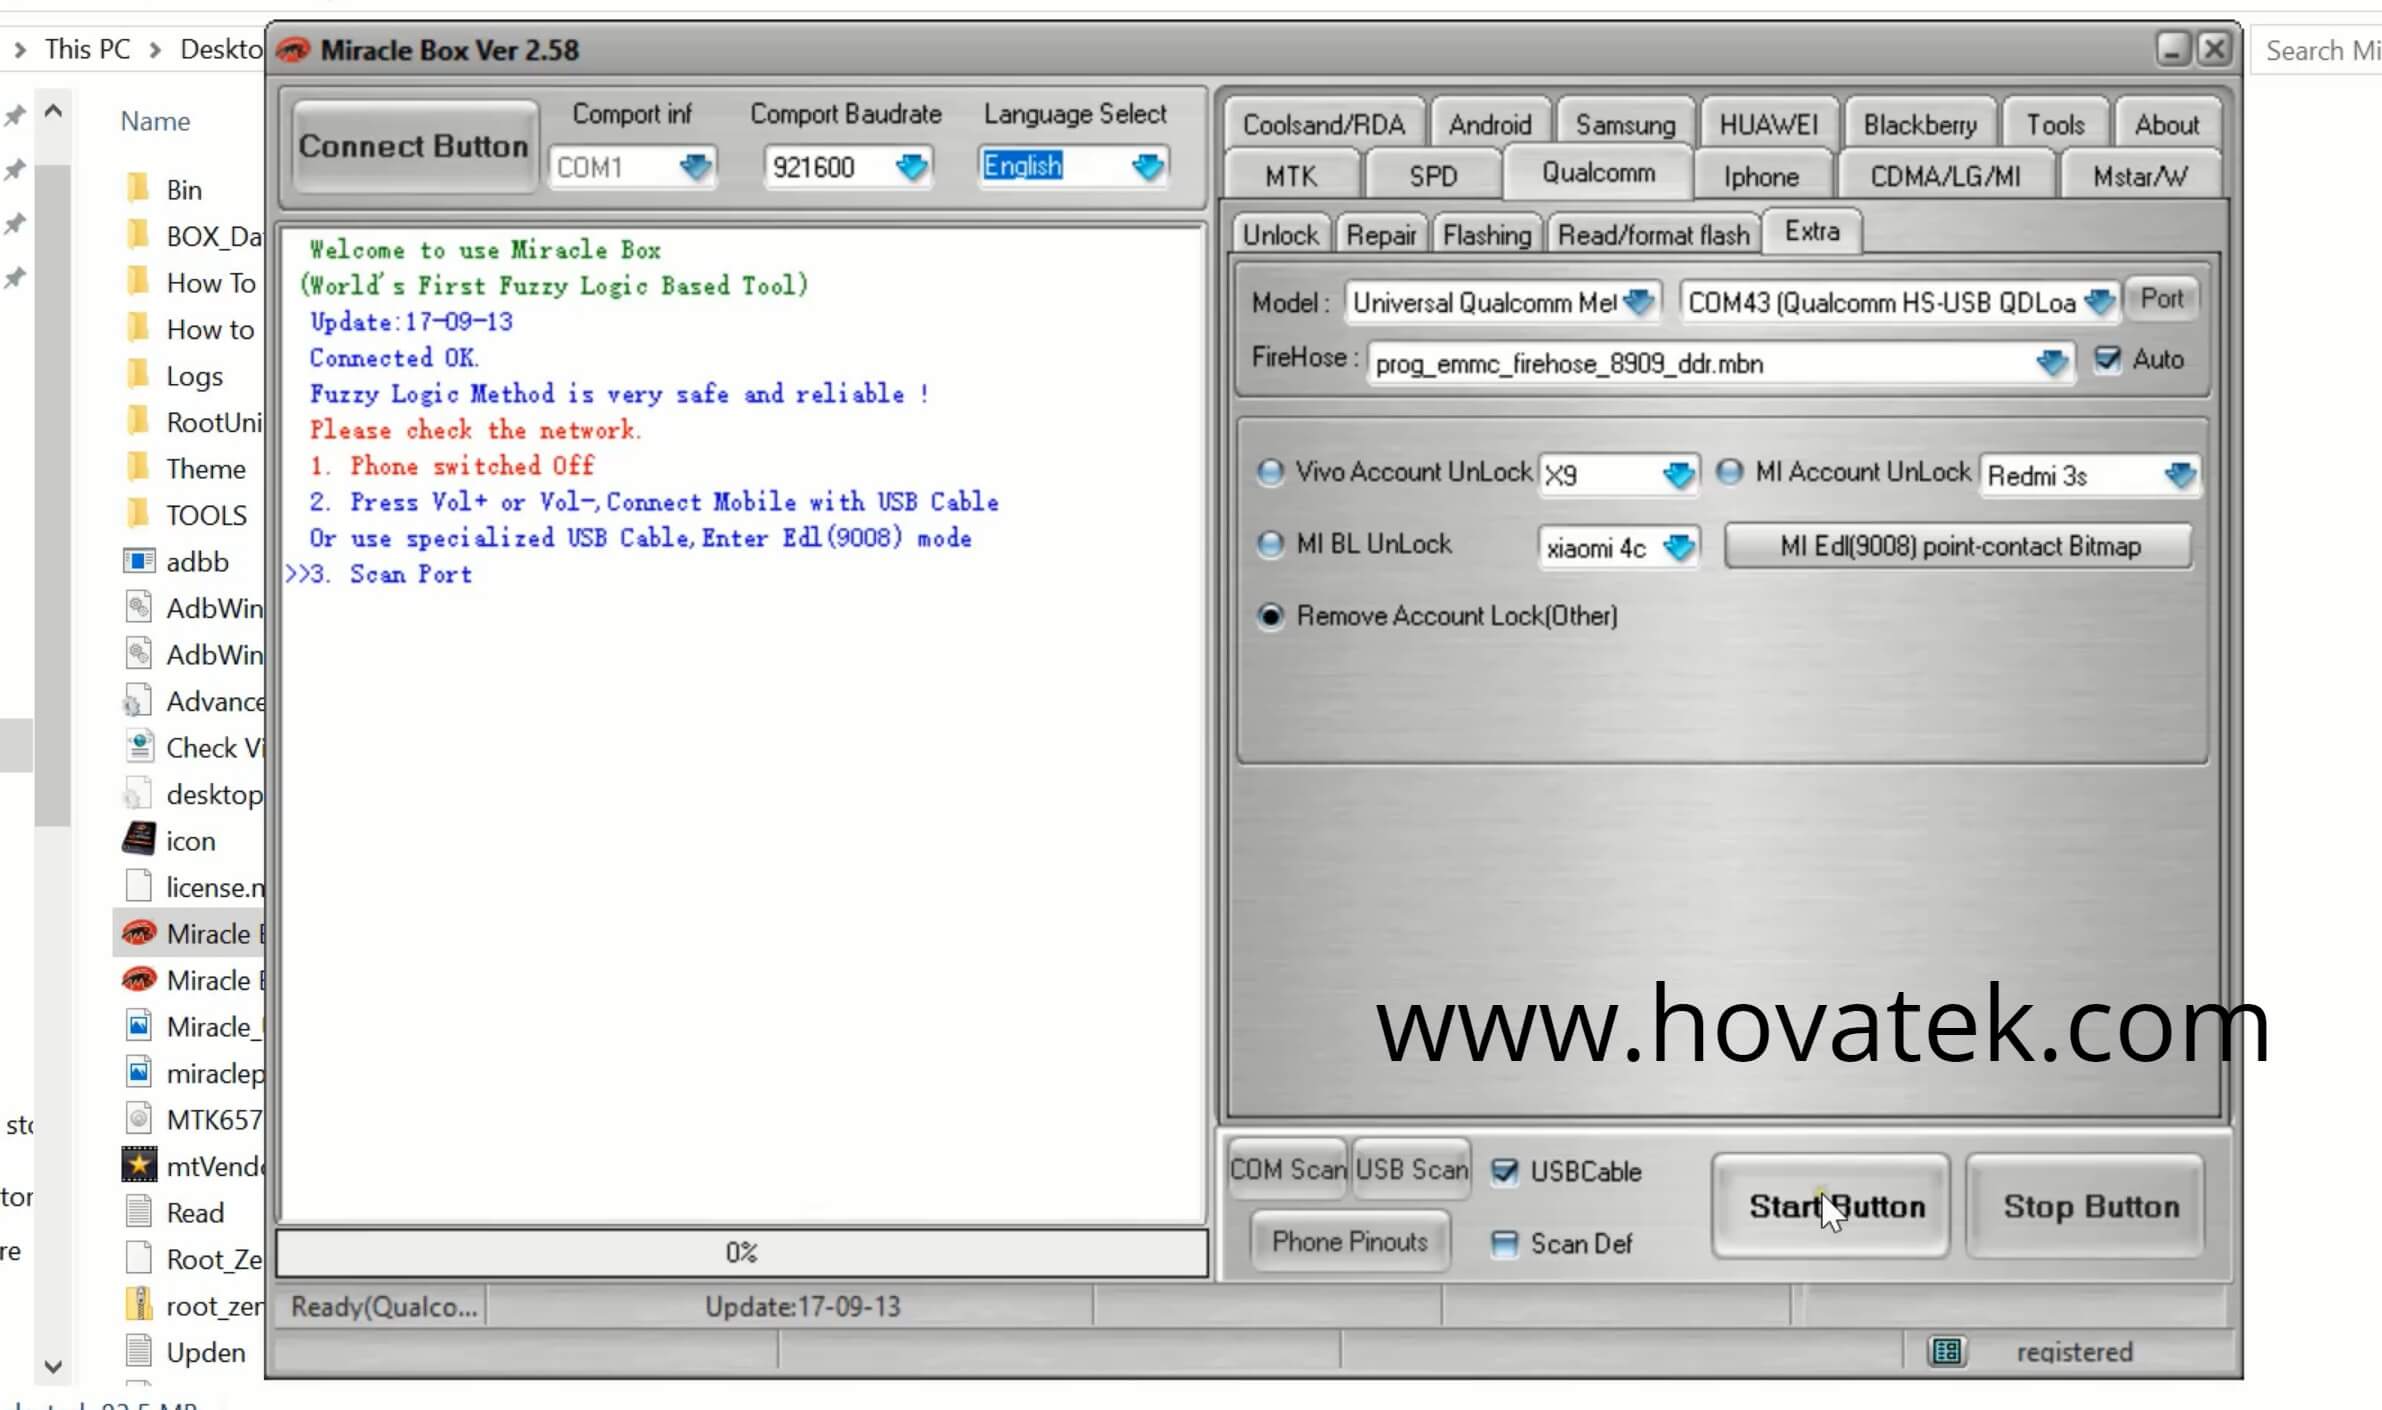Click the 0% progress bar
The width and height of the screenshot is (2382, 1410).
(741, 1252)
